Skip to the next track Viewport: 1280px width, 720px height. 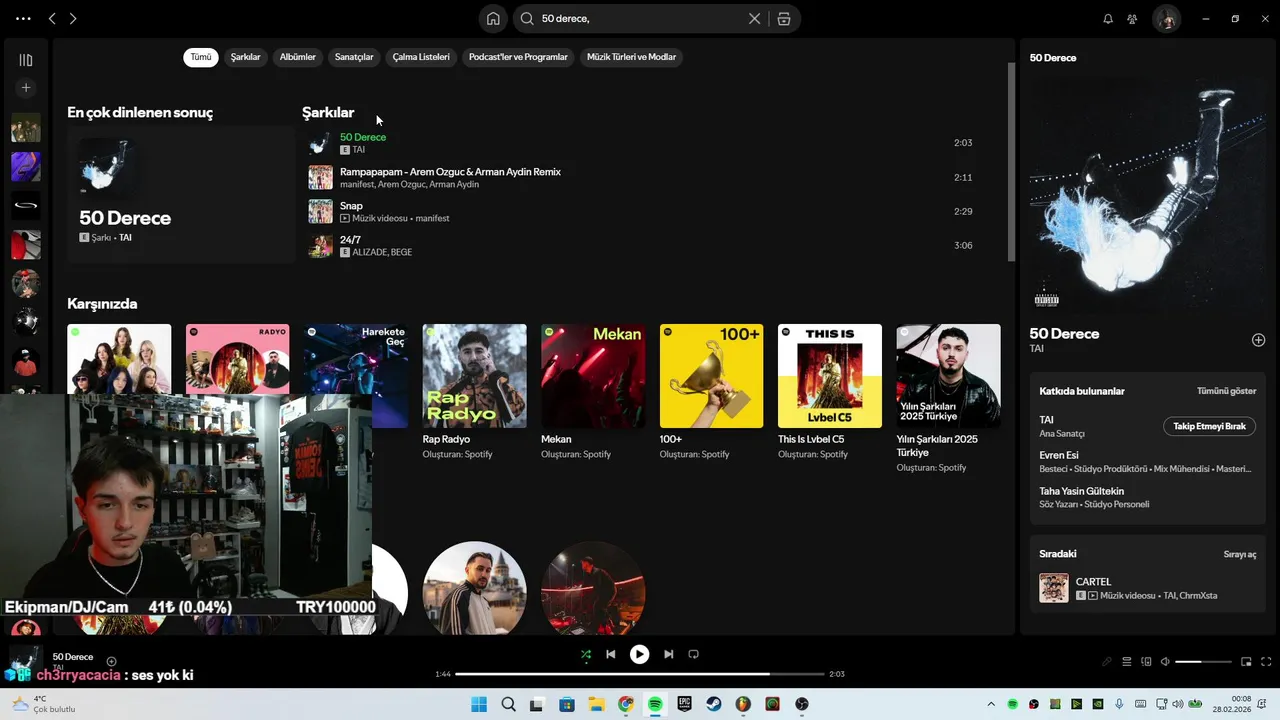pyautogui.click(x=668, y=654)
